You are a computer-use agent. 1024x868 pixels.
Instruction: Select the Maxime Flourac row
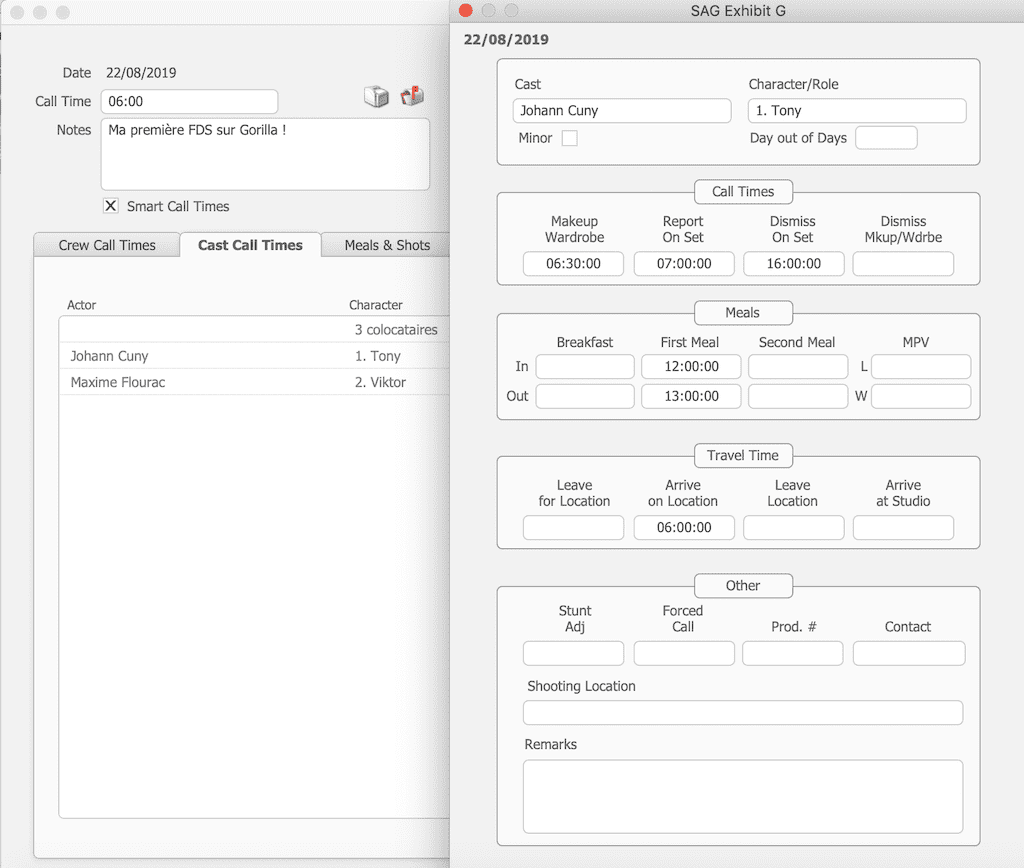click(118, 382)
